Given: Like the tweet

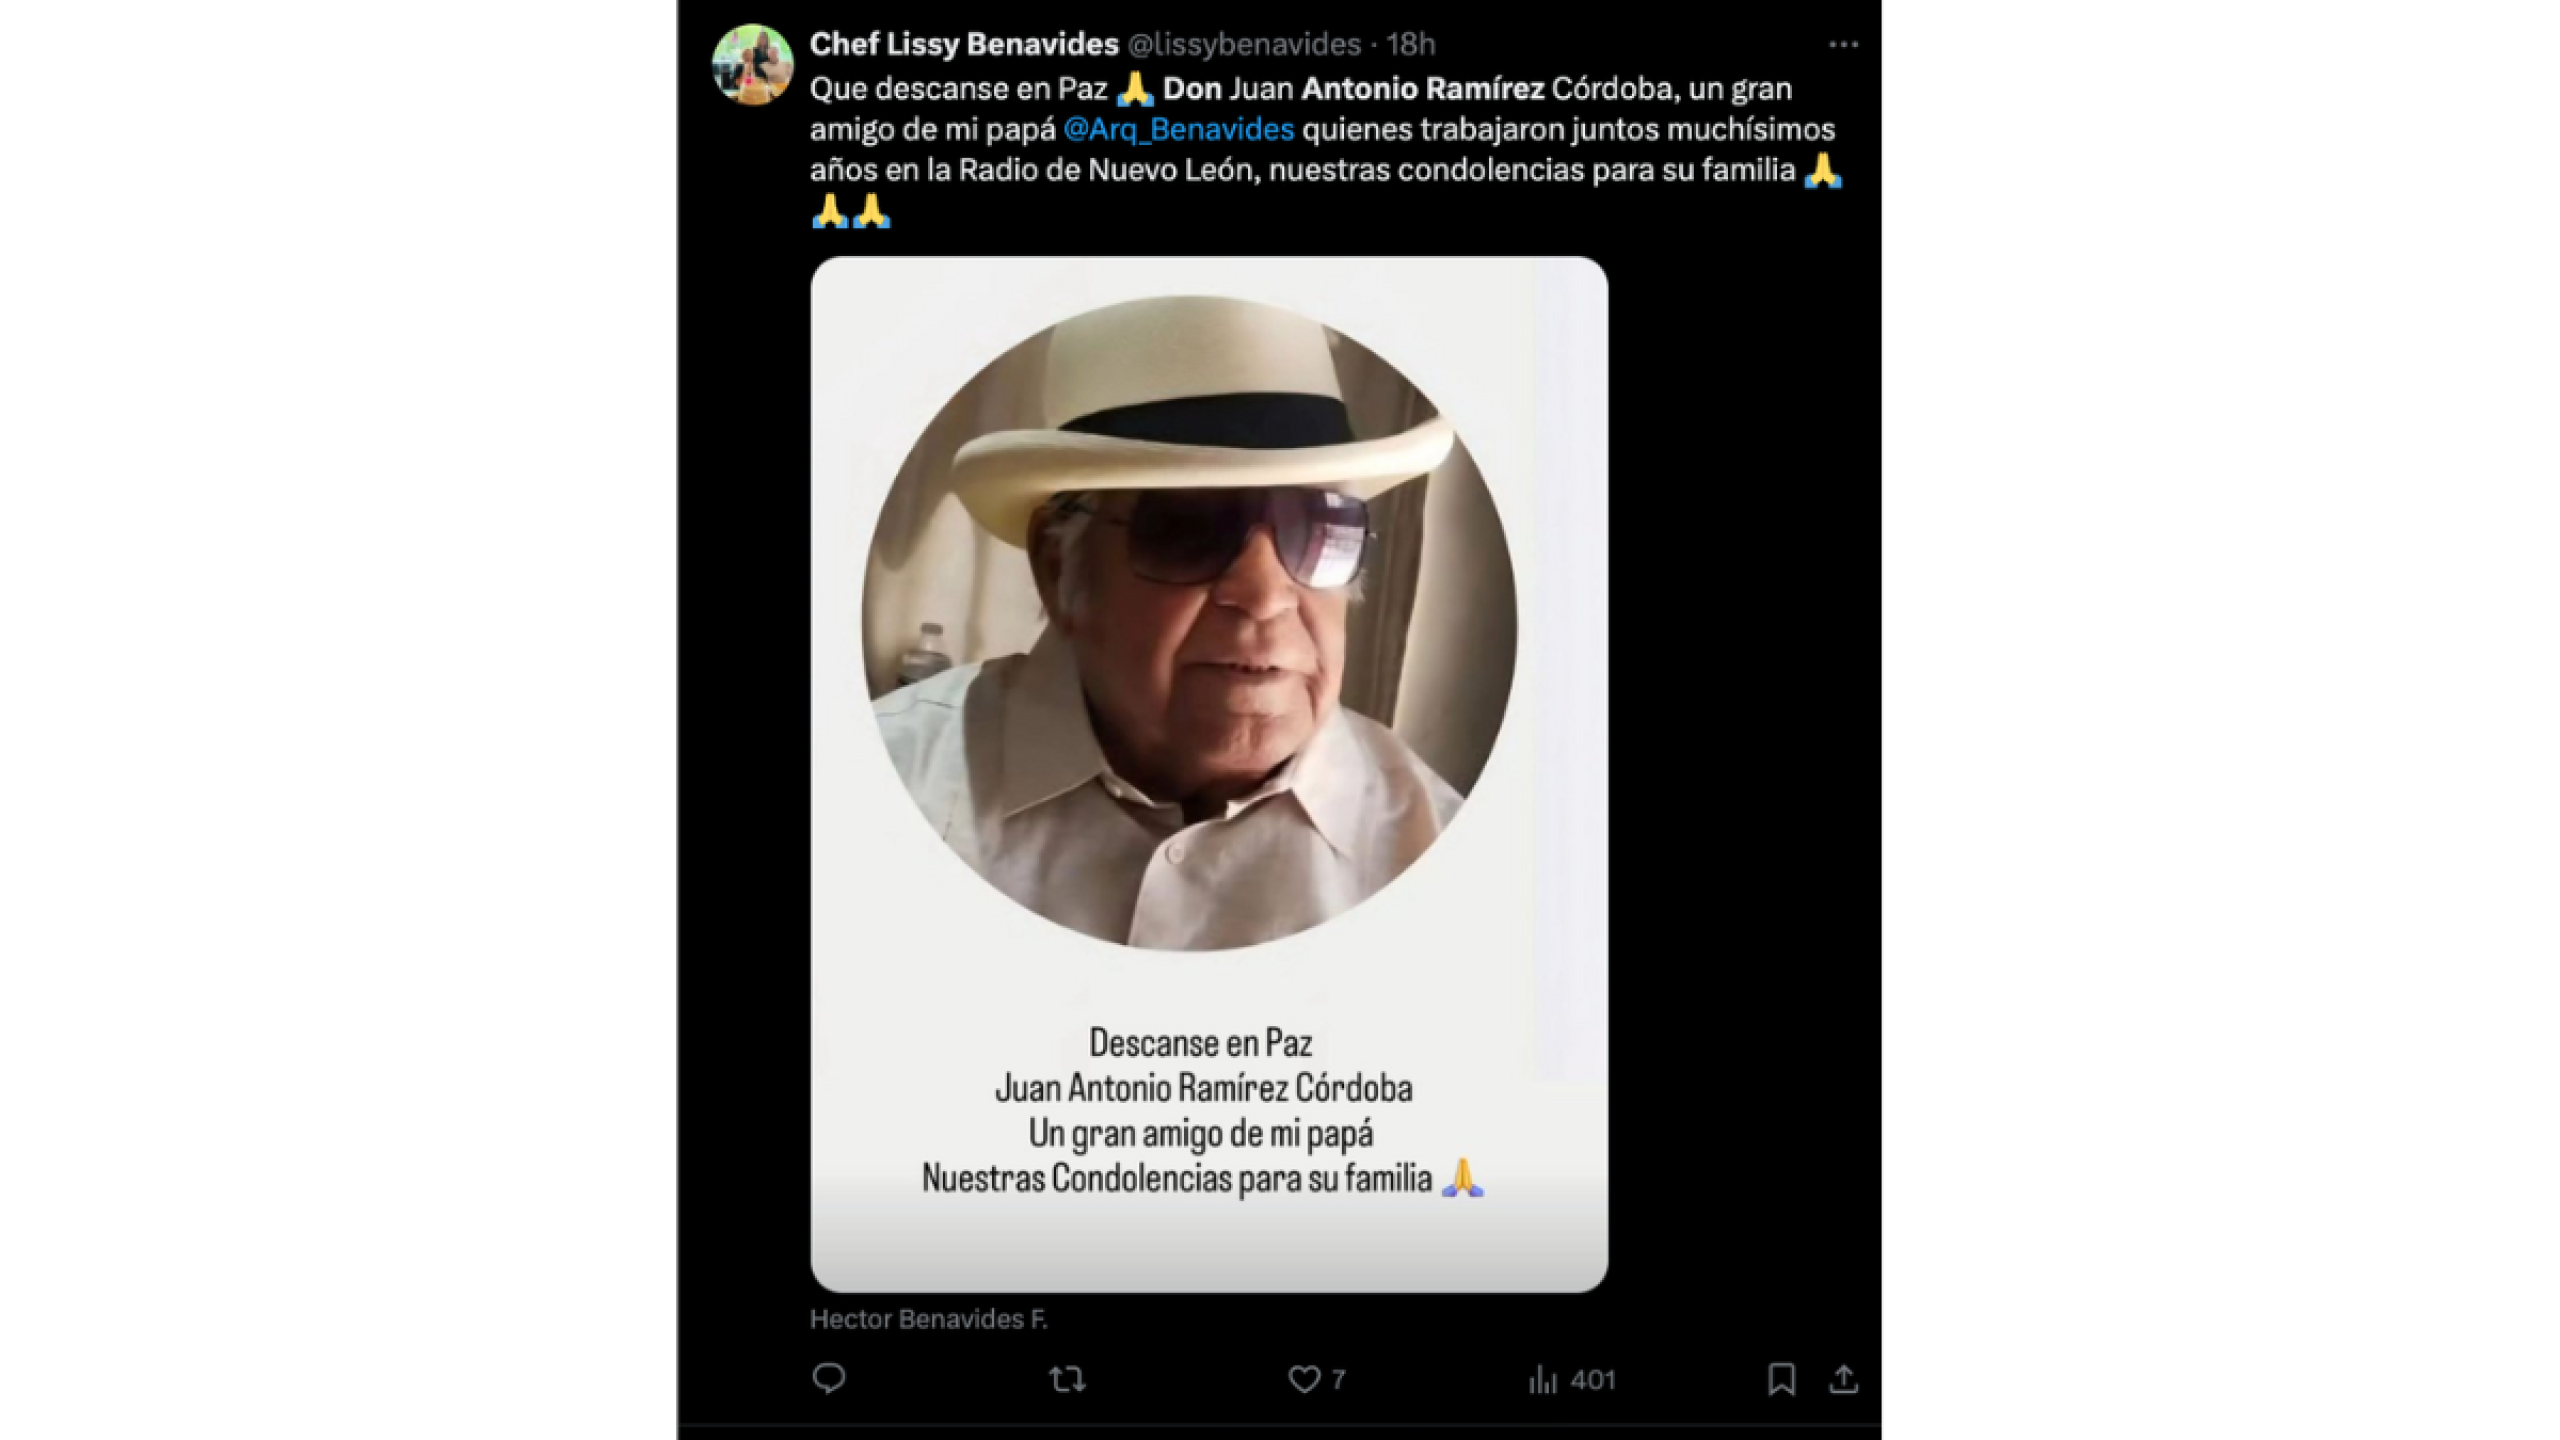Looking at the screenshot, I should point(1305,1377).
